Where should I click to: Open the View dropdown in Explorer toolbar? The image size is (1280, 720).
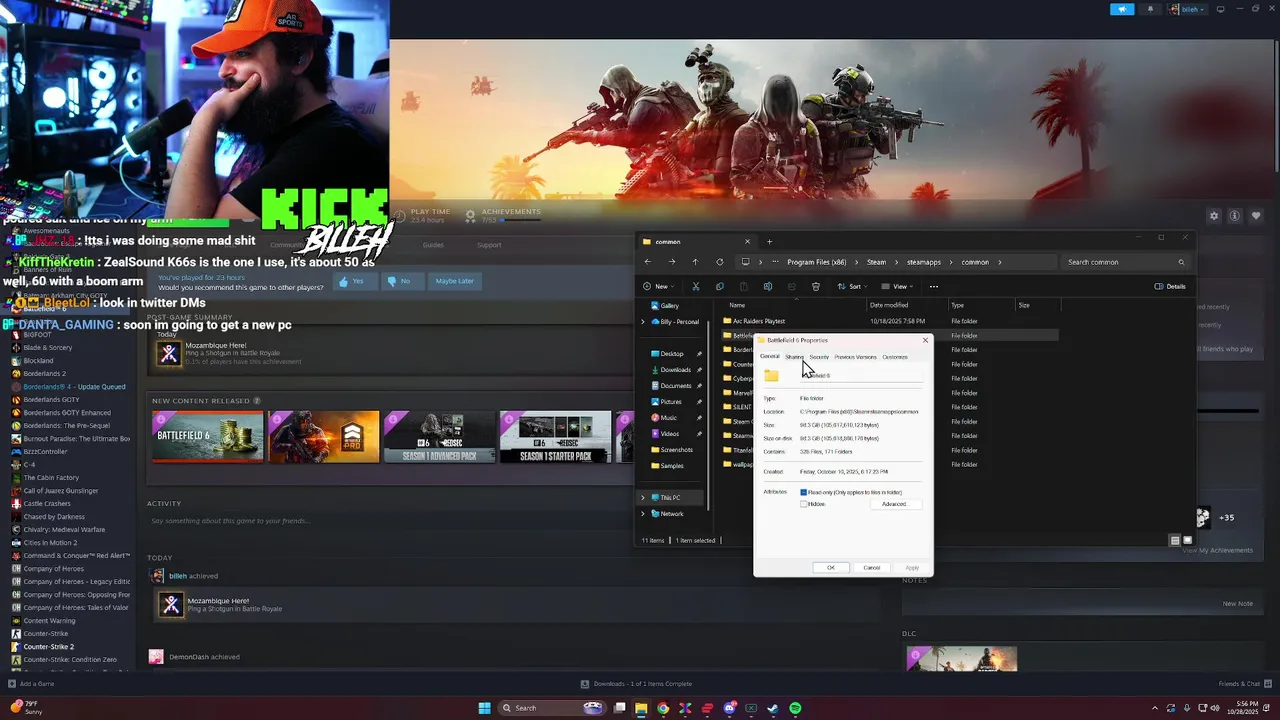click(x=899, y=286)
